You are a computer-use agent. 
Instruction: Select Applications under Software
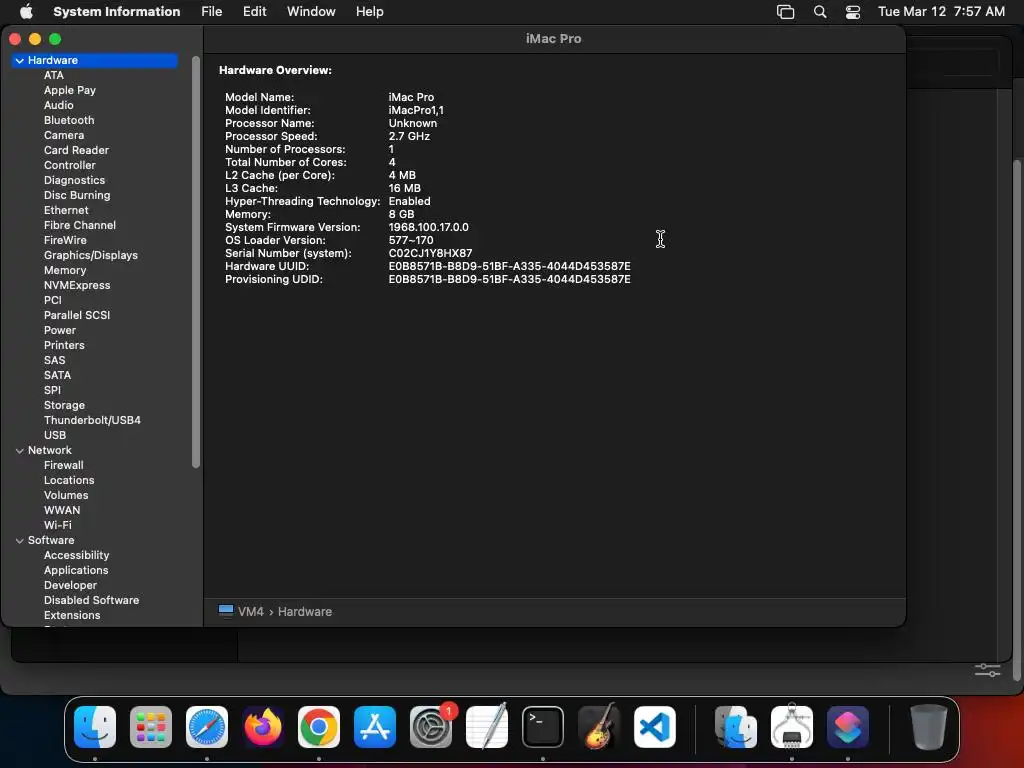click(x=76, y=571)
